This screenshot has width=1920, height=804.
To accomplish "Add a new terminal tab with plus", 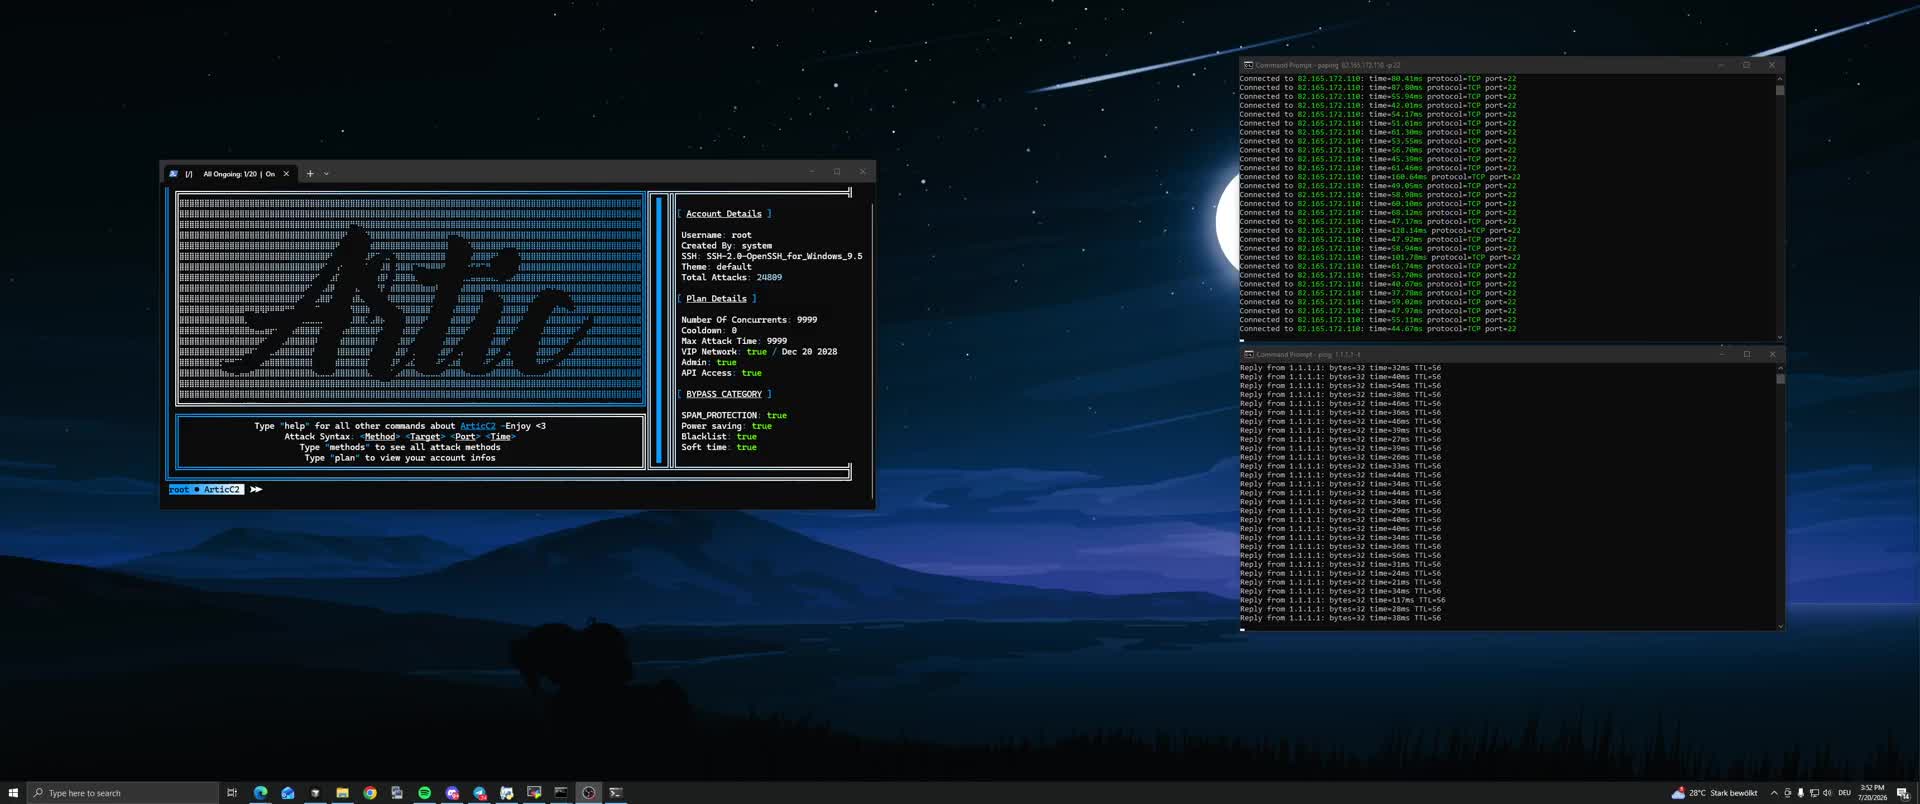I will tap(310, 174).
